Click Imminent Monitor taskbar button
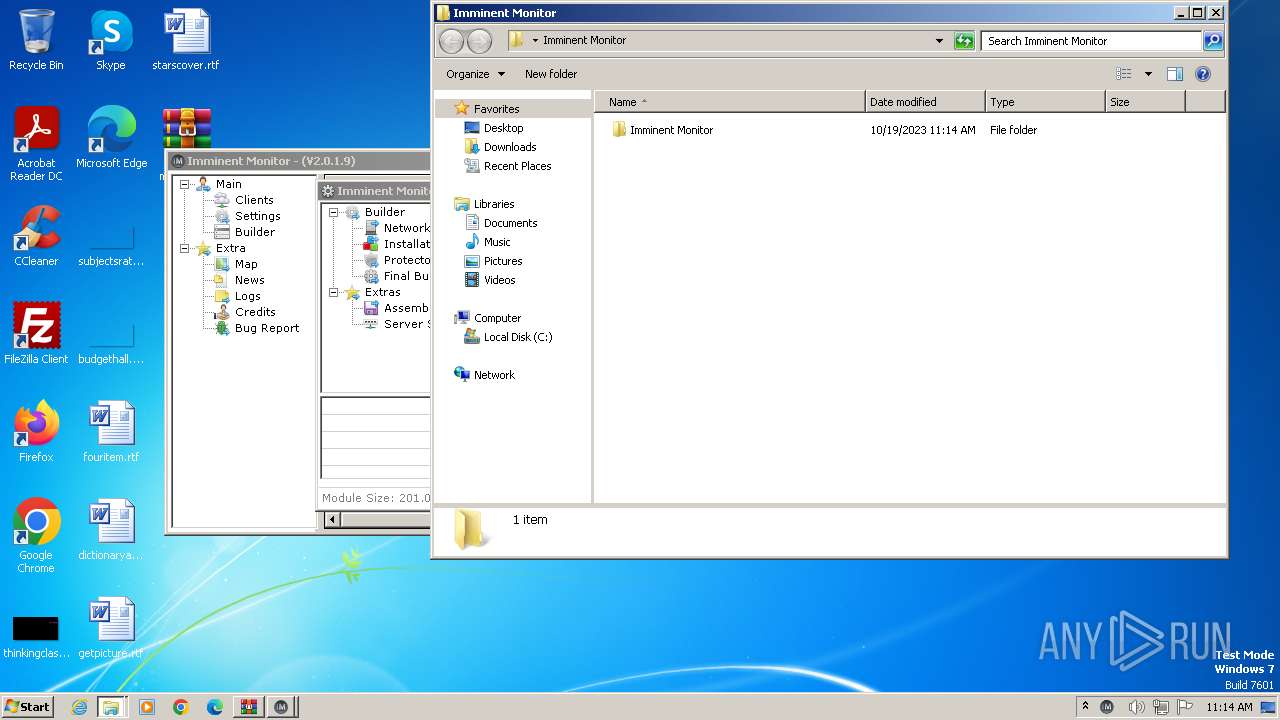The width and height of the screenshot is (1280, 720). (281, 707)
